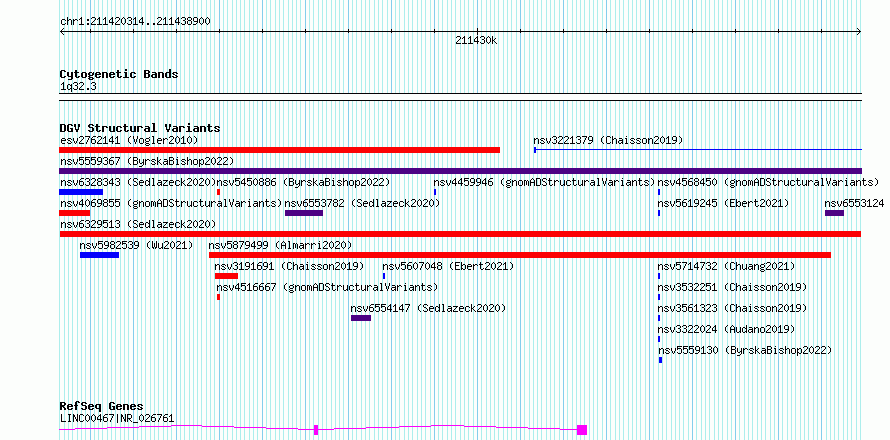Click the DGV Structural Variants track title

tap(140, 128)
